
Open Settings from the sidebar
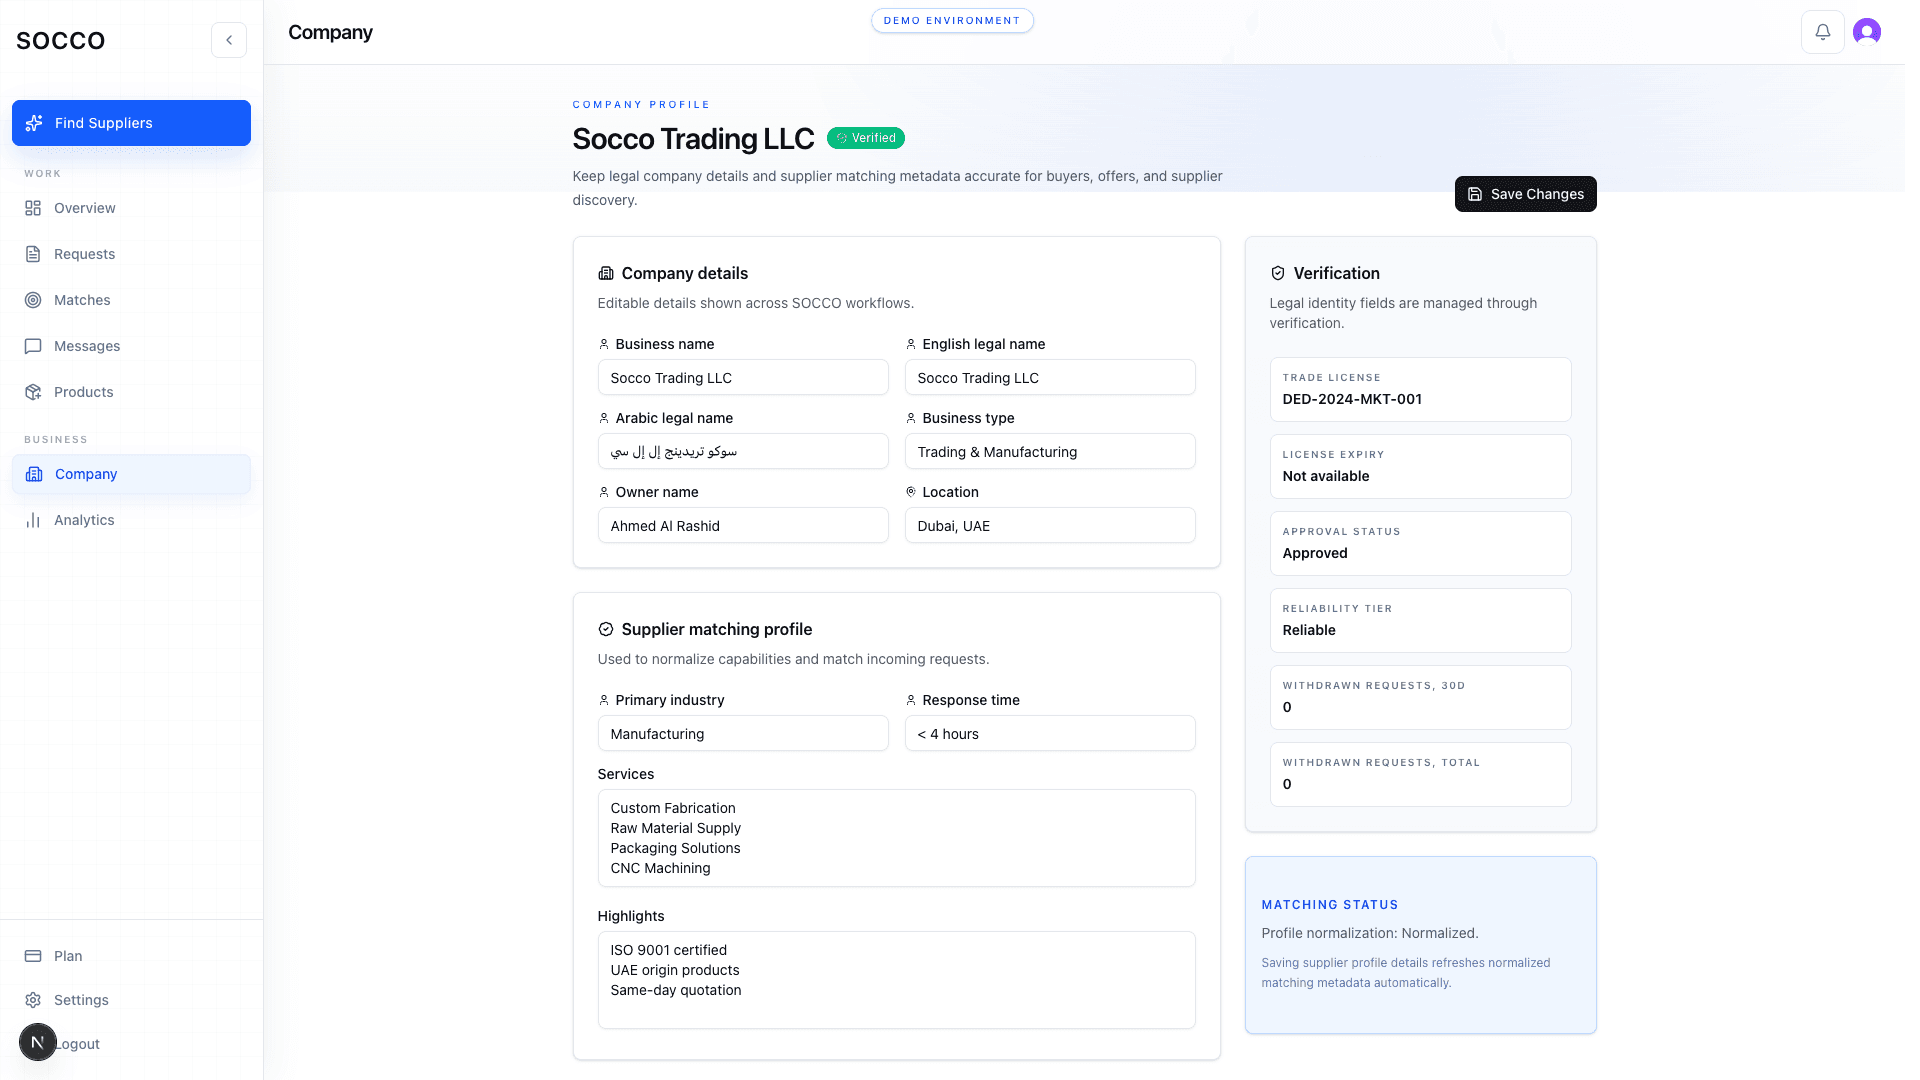(x=131, y=1000)
